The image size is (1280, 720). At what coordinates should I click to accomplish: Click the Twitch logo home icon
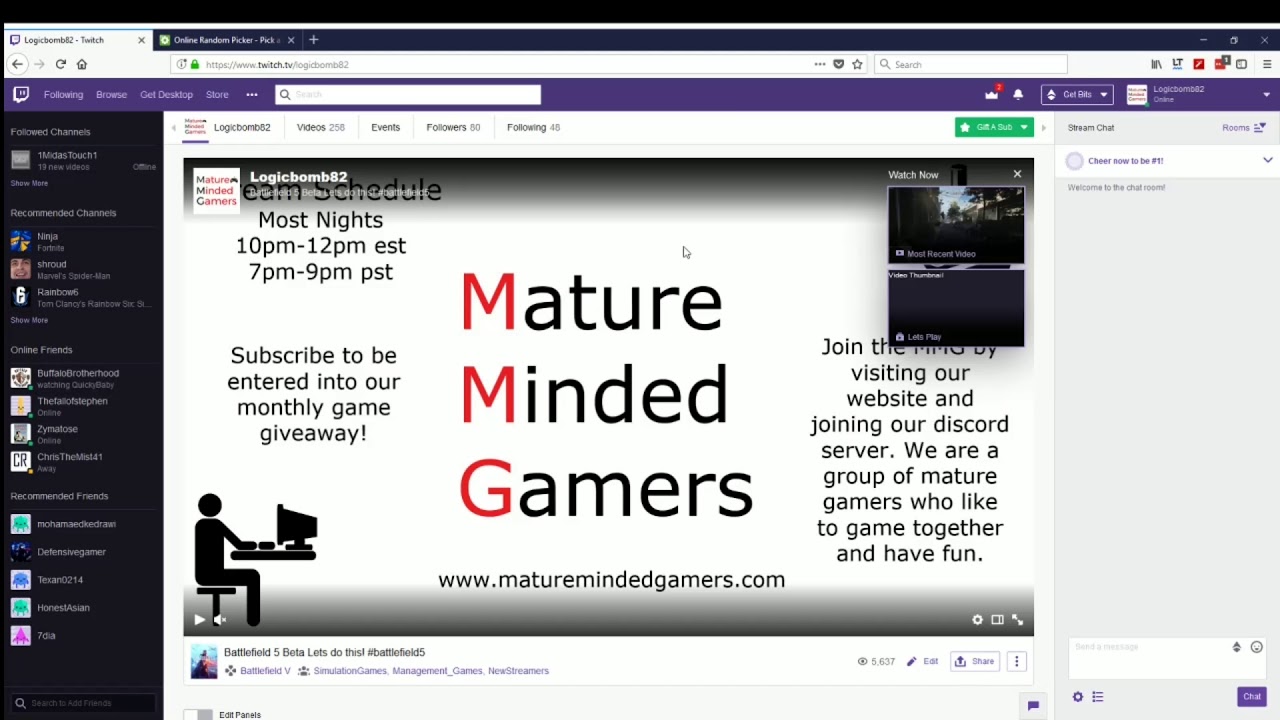click(21, 94)
